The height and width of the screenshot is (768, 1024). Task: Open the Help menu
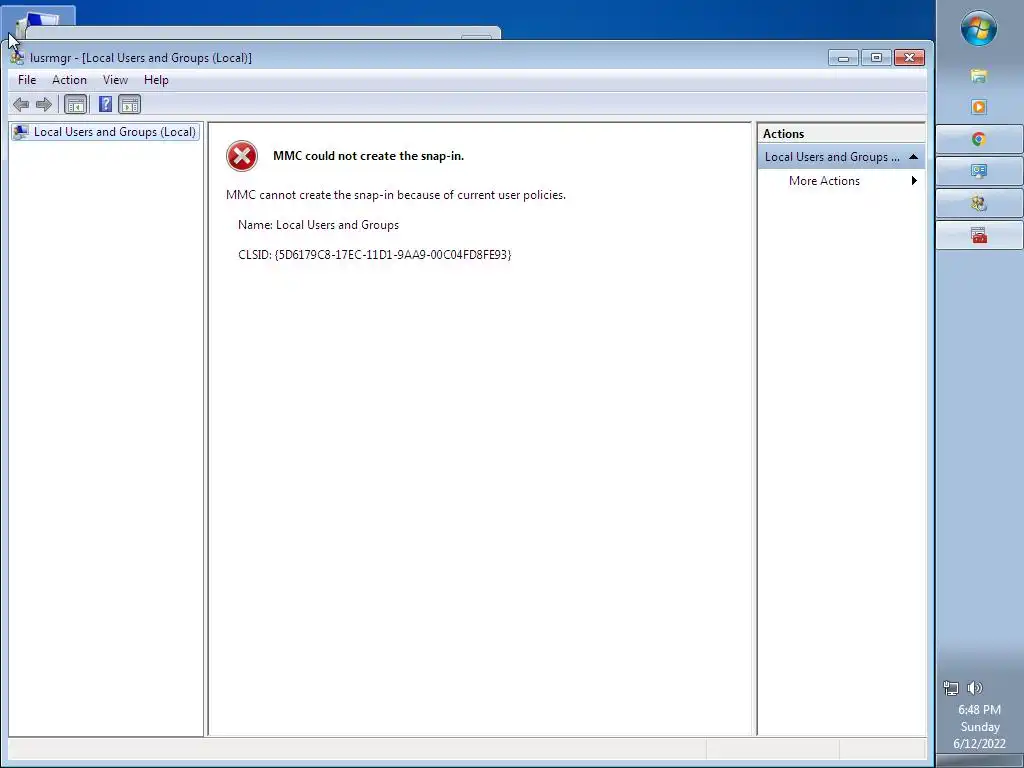[156, 80]
